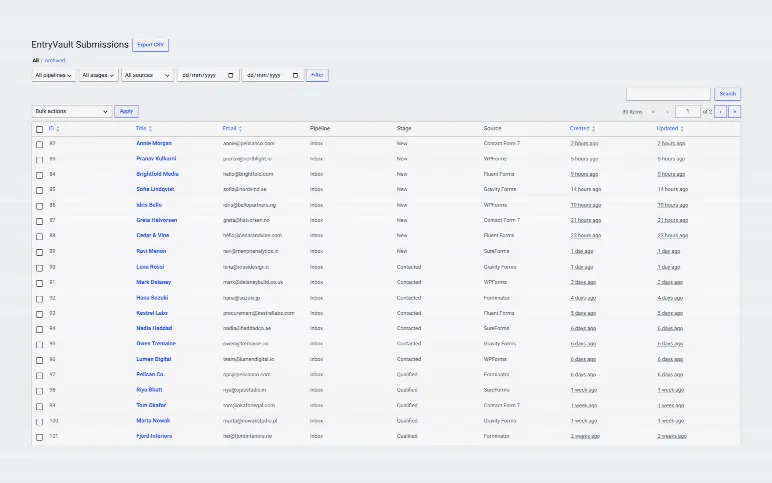
Task: Tick checkbox beside Fjord Interiors
Action: click(39, 437)
